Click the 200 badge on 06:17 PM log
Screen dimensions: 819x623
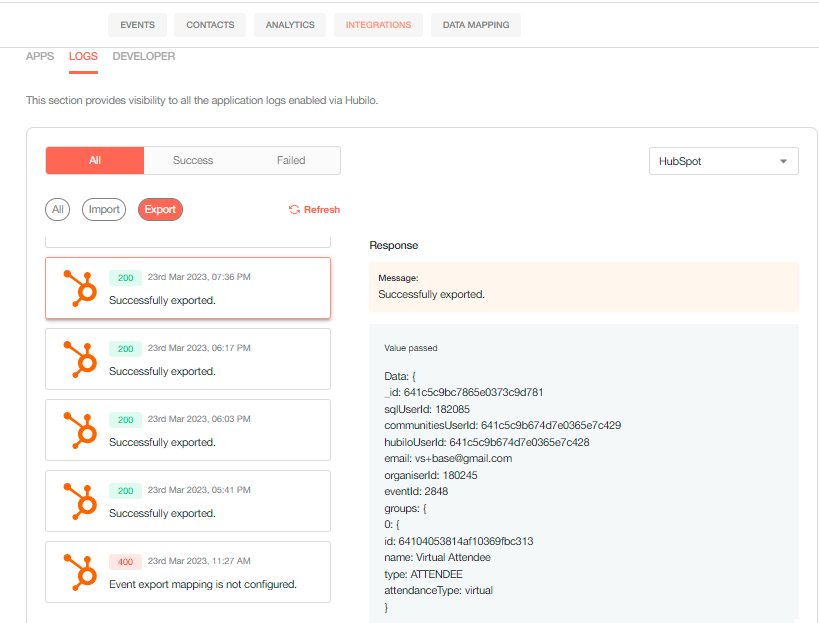(x=125, y=349)
